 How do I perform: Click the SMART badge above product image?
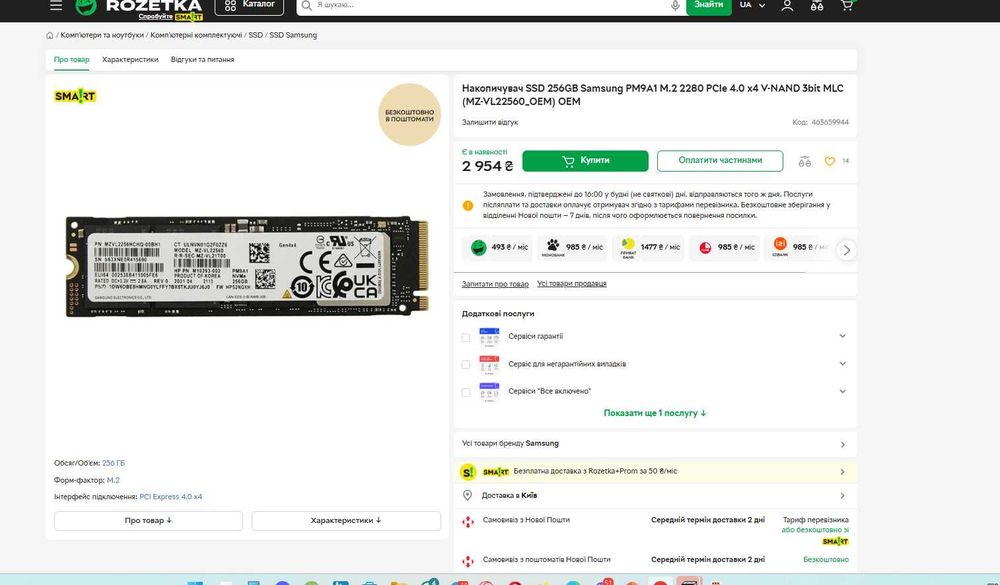[x=75, y=96]
